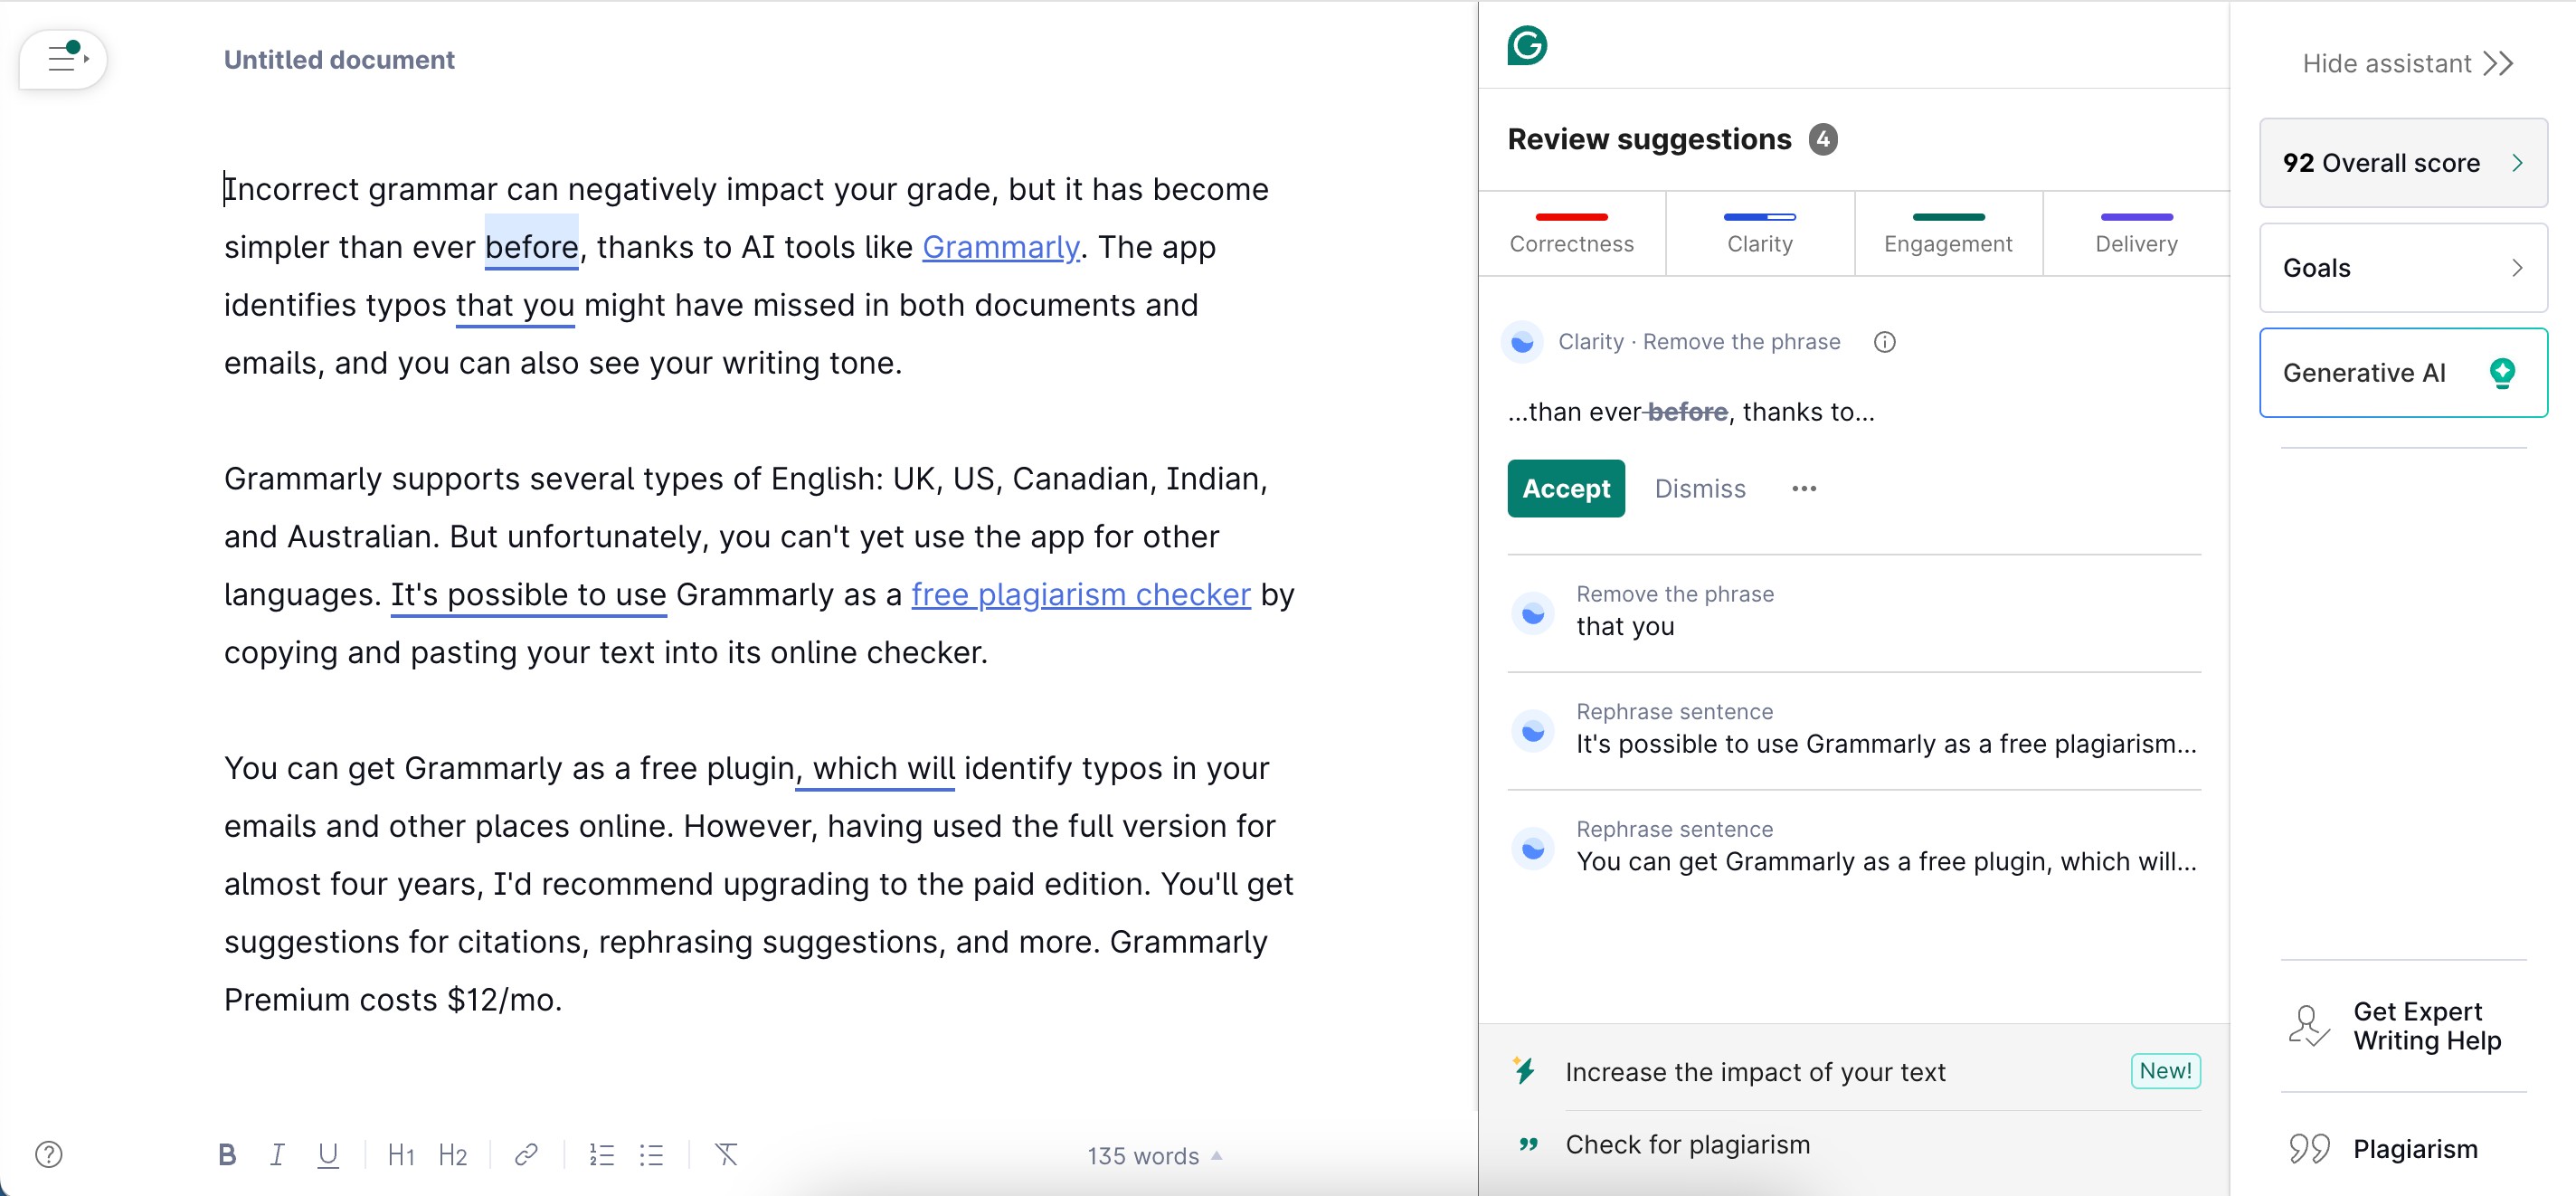Apply bold formatting
Screen dimensions: 2576x1196
click(227, 1155)
